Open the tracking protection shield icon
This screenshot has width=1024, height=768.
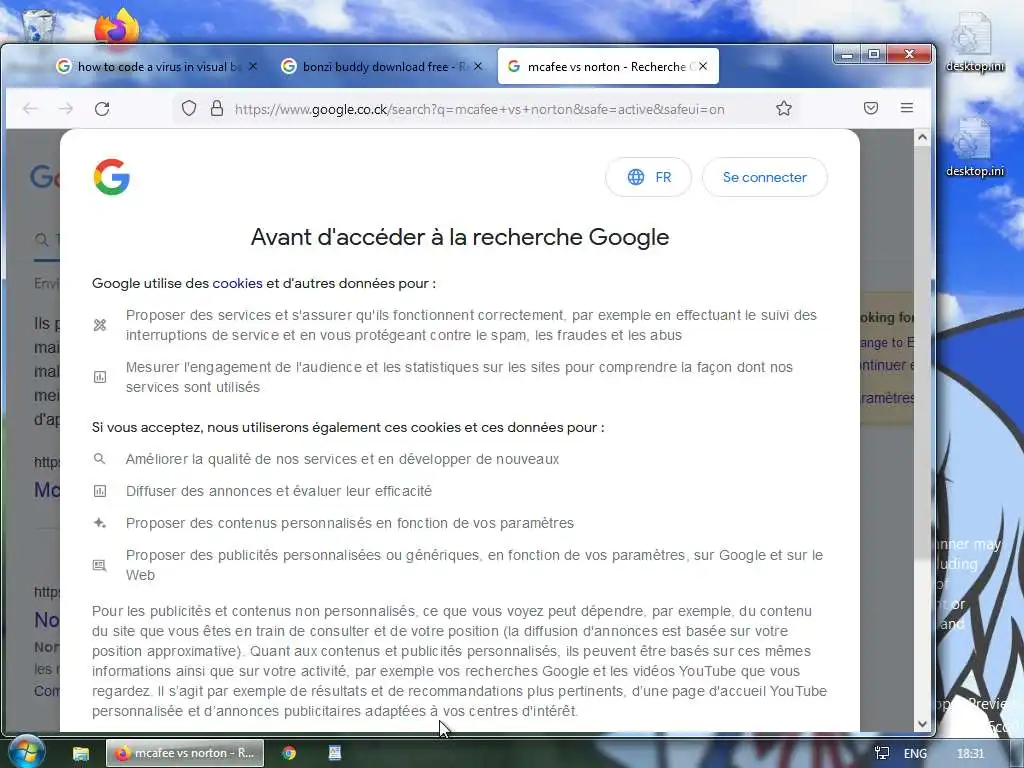pos(189,108)
